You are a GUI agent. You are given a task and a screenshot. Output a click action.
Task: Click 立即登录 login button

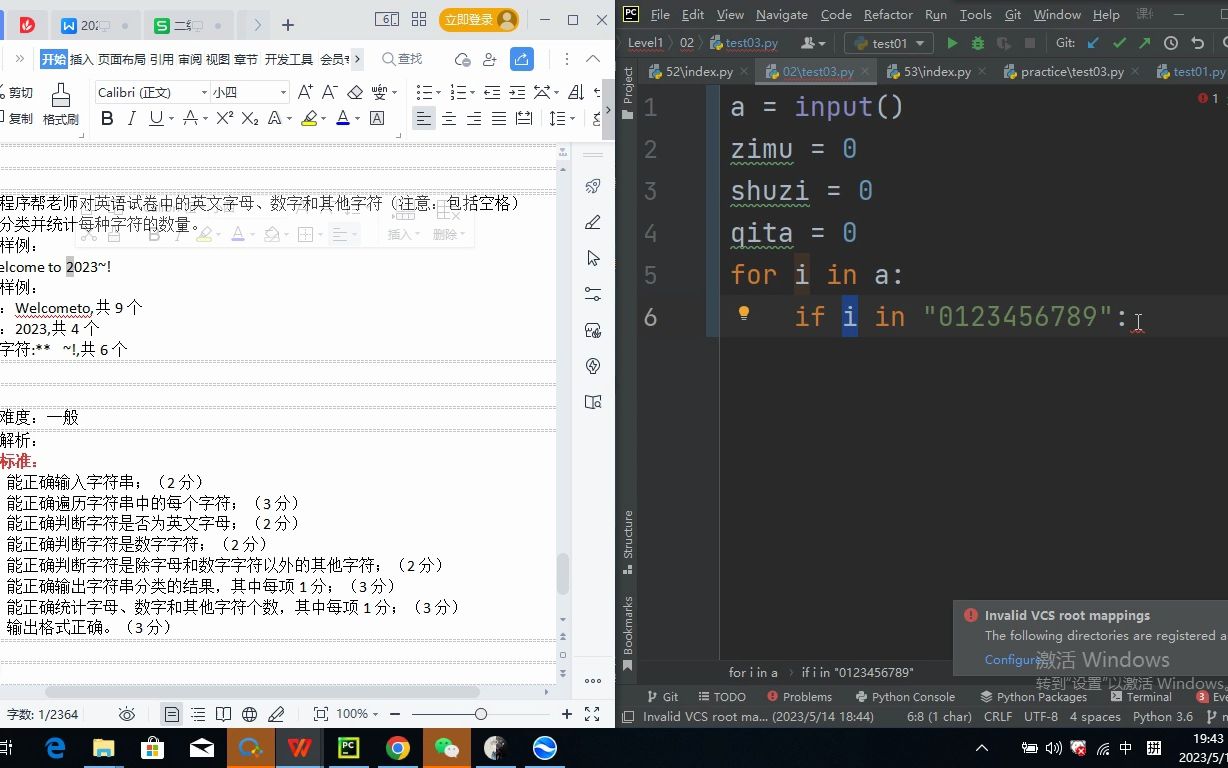click(480, 19)
